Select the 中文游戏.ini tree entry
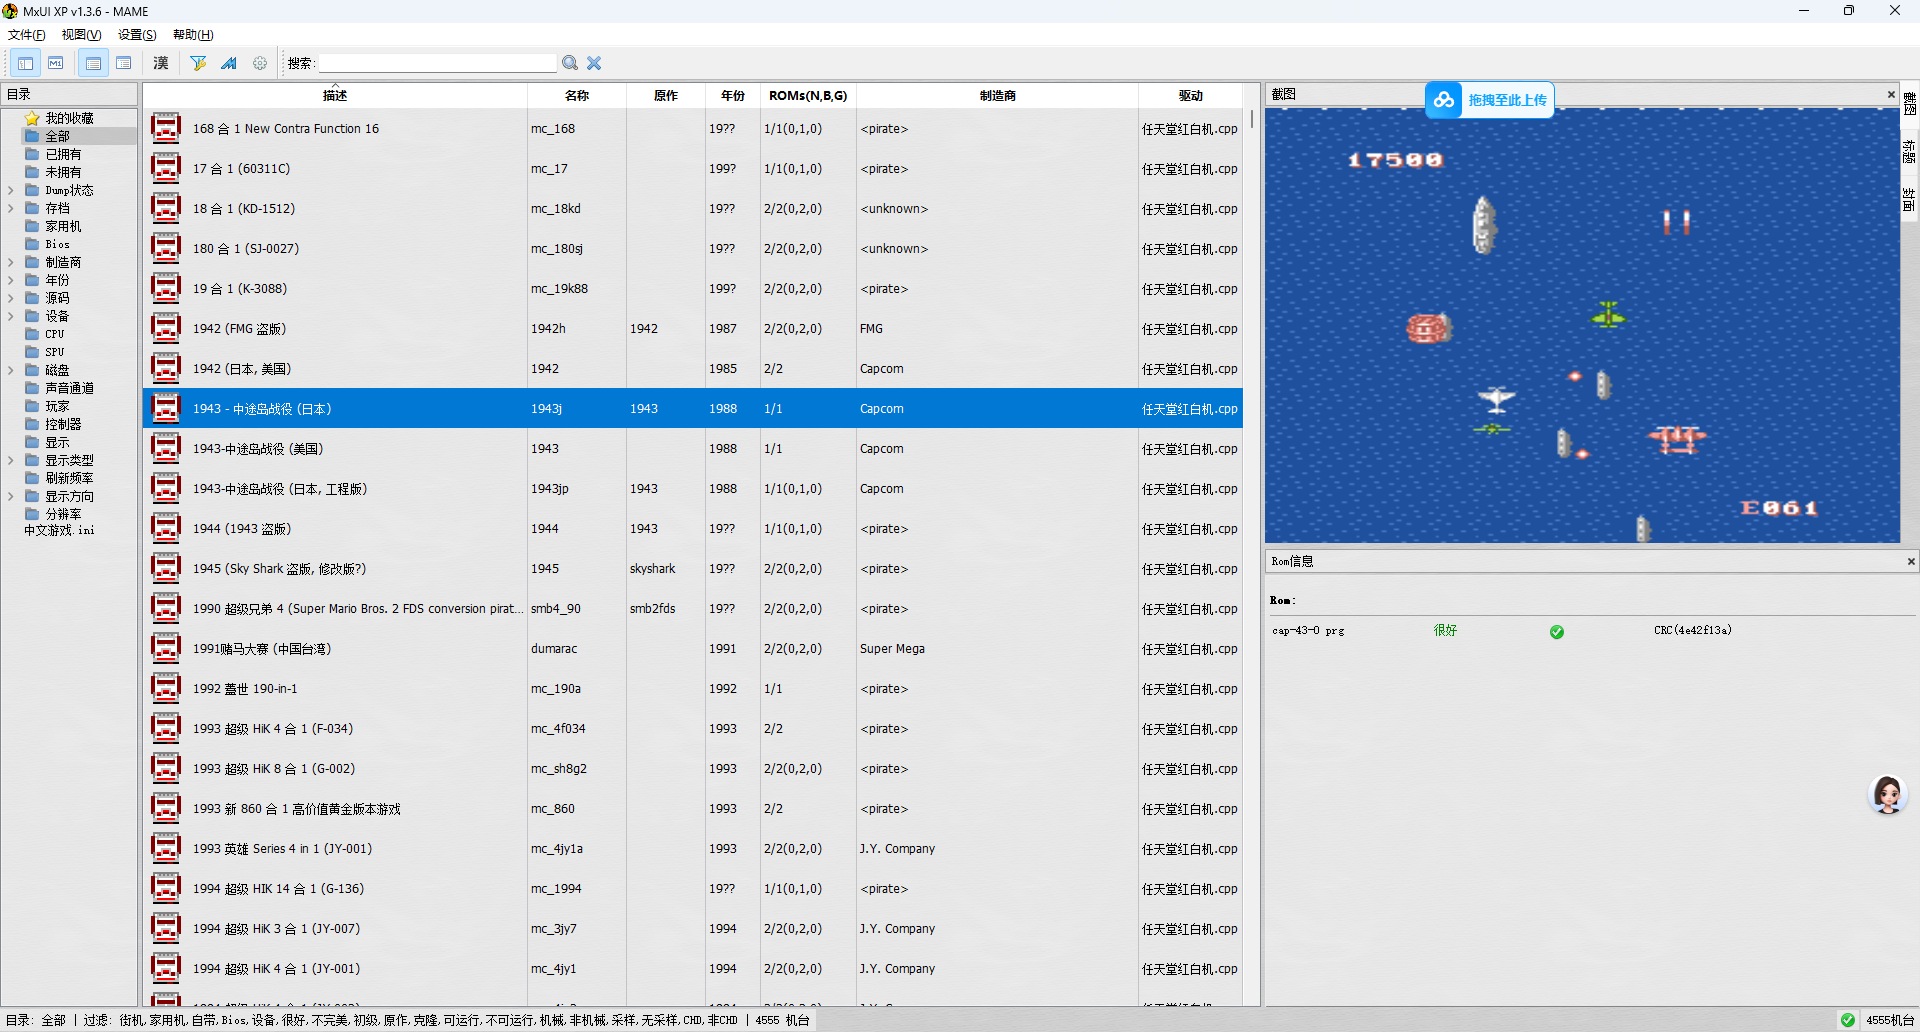This screenshot has width=1920, height=1032. [x=59, y=530]
